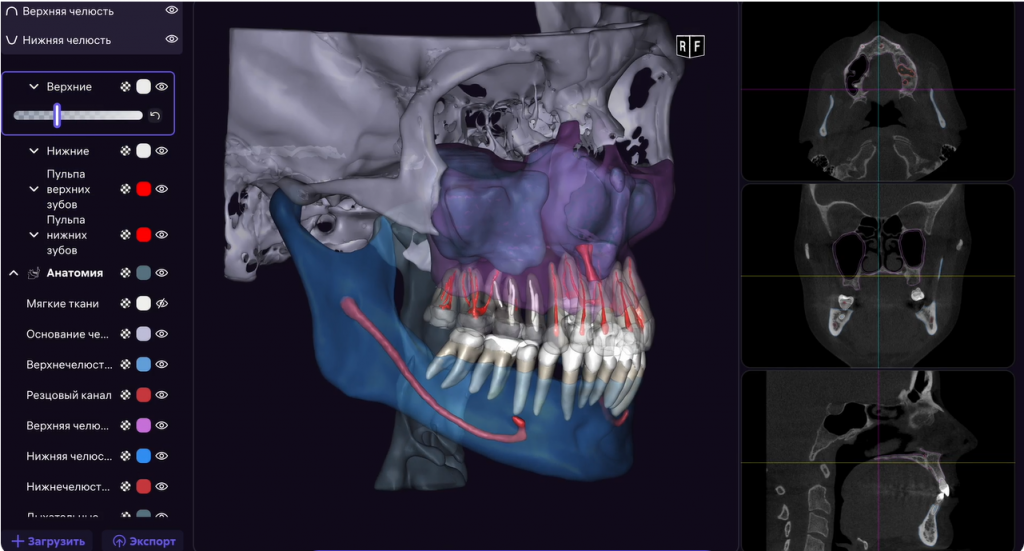Show the hidden Мягкие ткани layer
The image size is (1024, 551).
(x=161, y=303)
